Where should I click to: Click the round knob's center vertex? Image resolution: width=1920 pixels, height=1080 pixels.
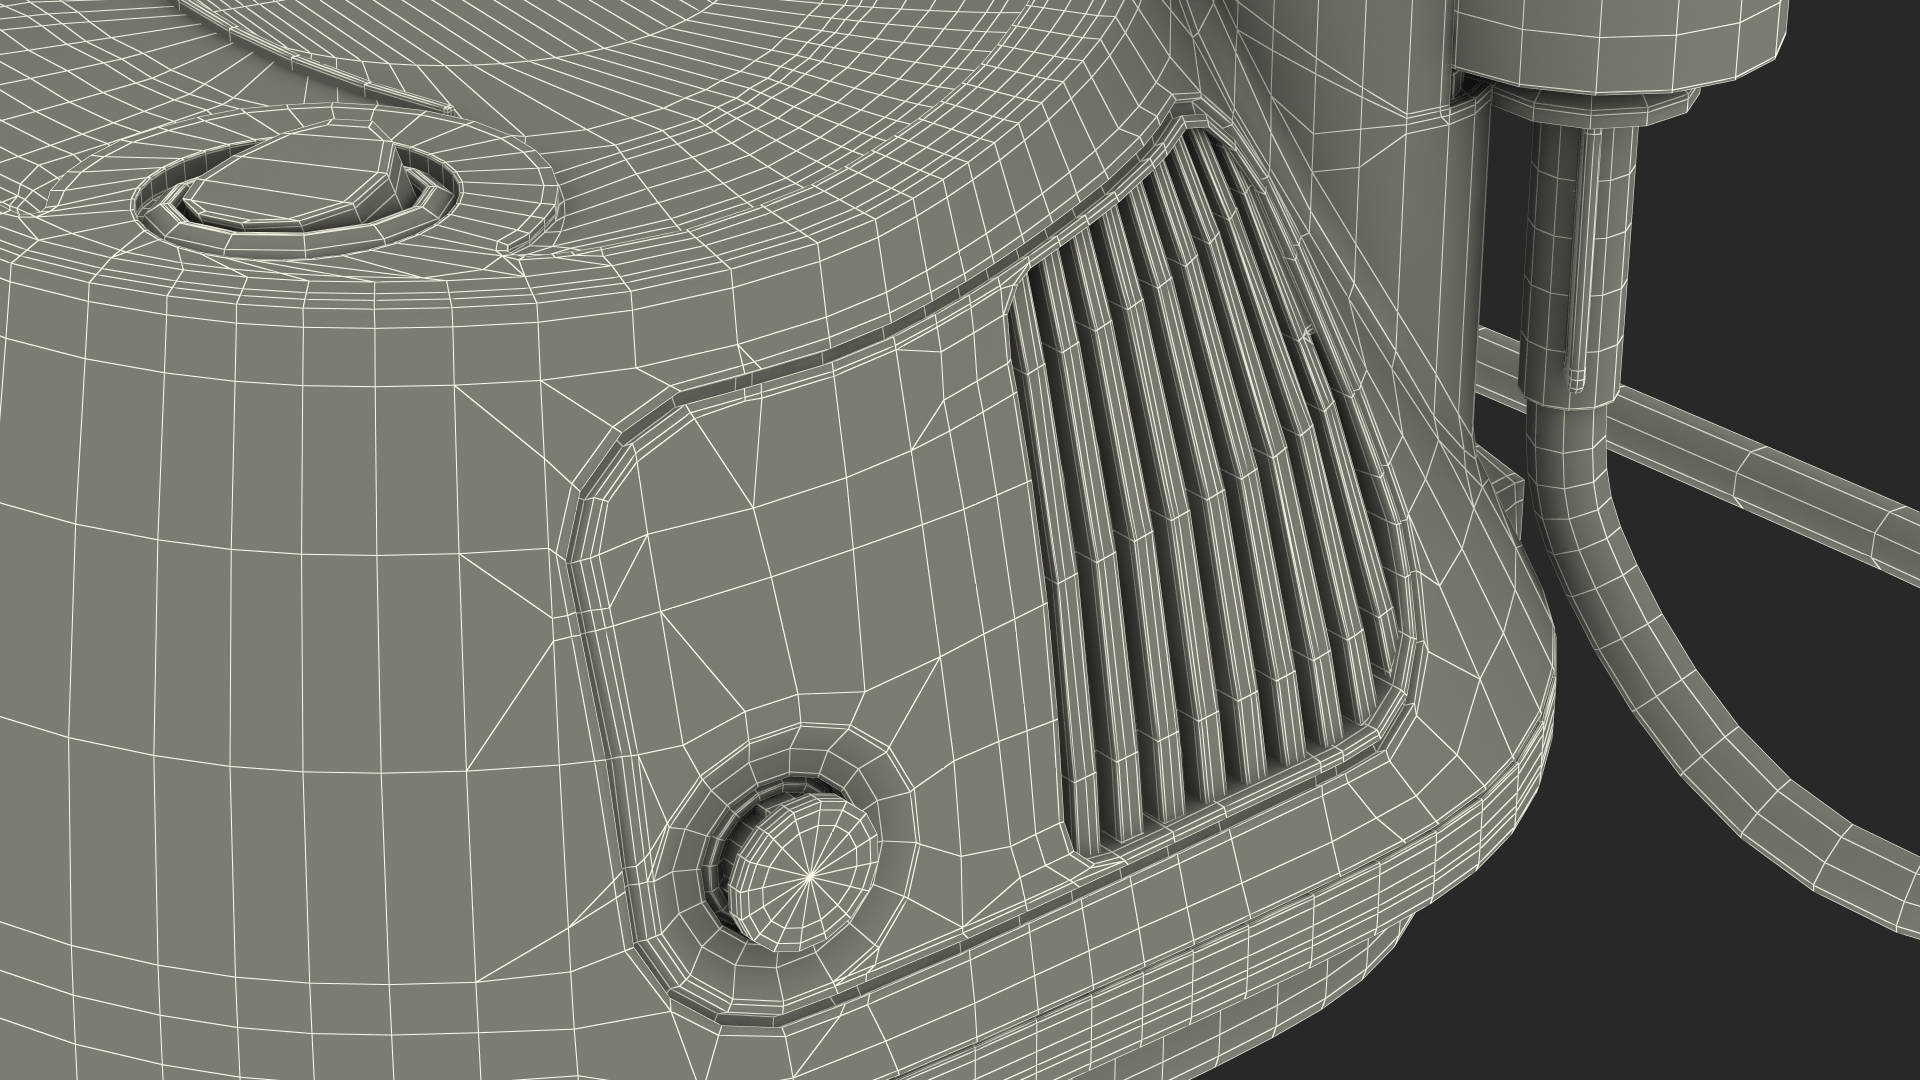(x=808, y=877)
